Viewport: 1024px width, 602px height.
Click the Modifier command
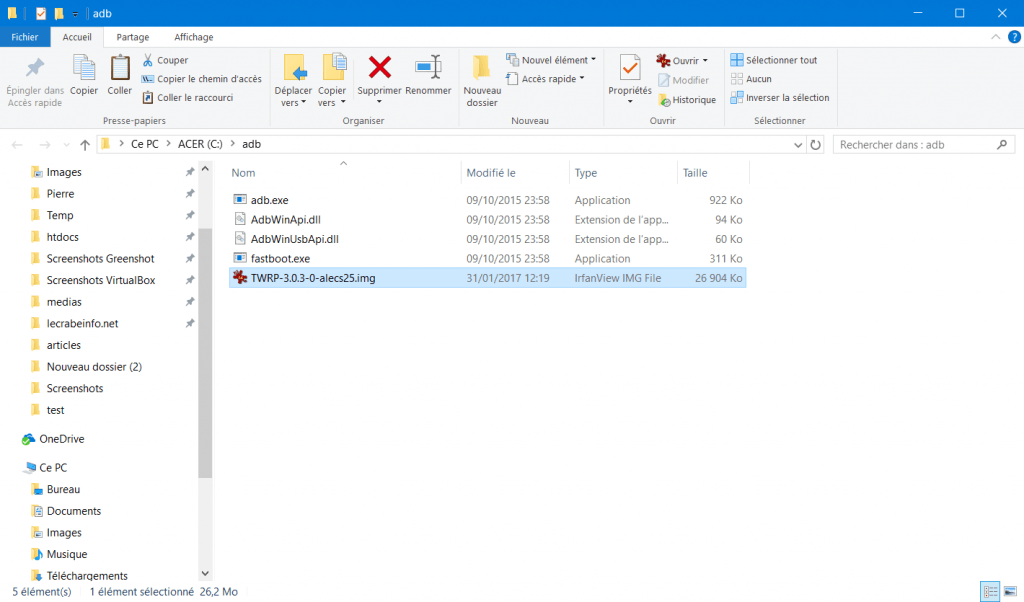click(x=683, y=80)
